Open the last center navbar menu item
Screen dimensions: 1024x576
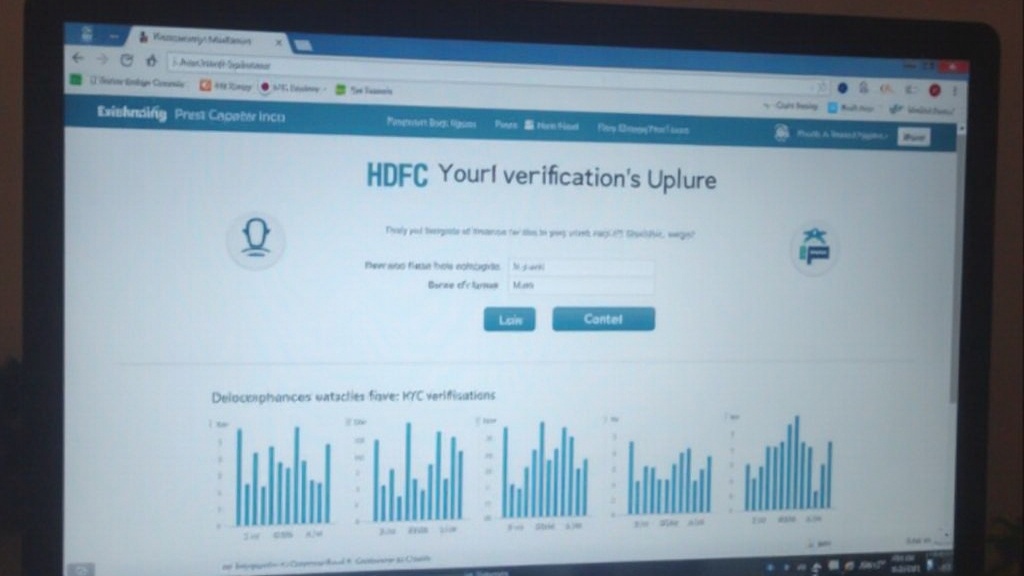pyautogui.click(x=643, y=129)
